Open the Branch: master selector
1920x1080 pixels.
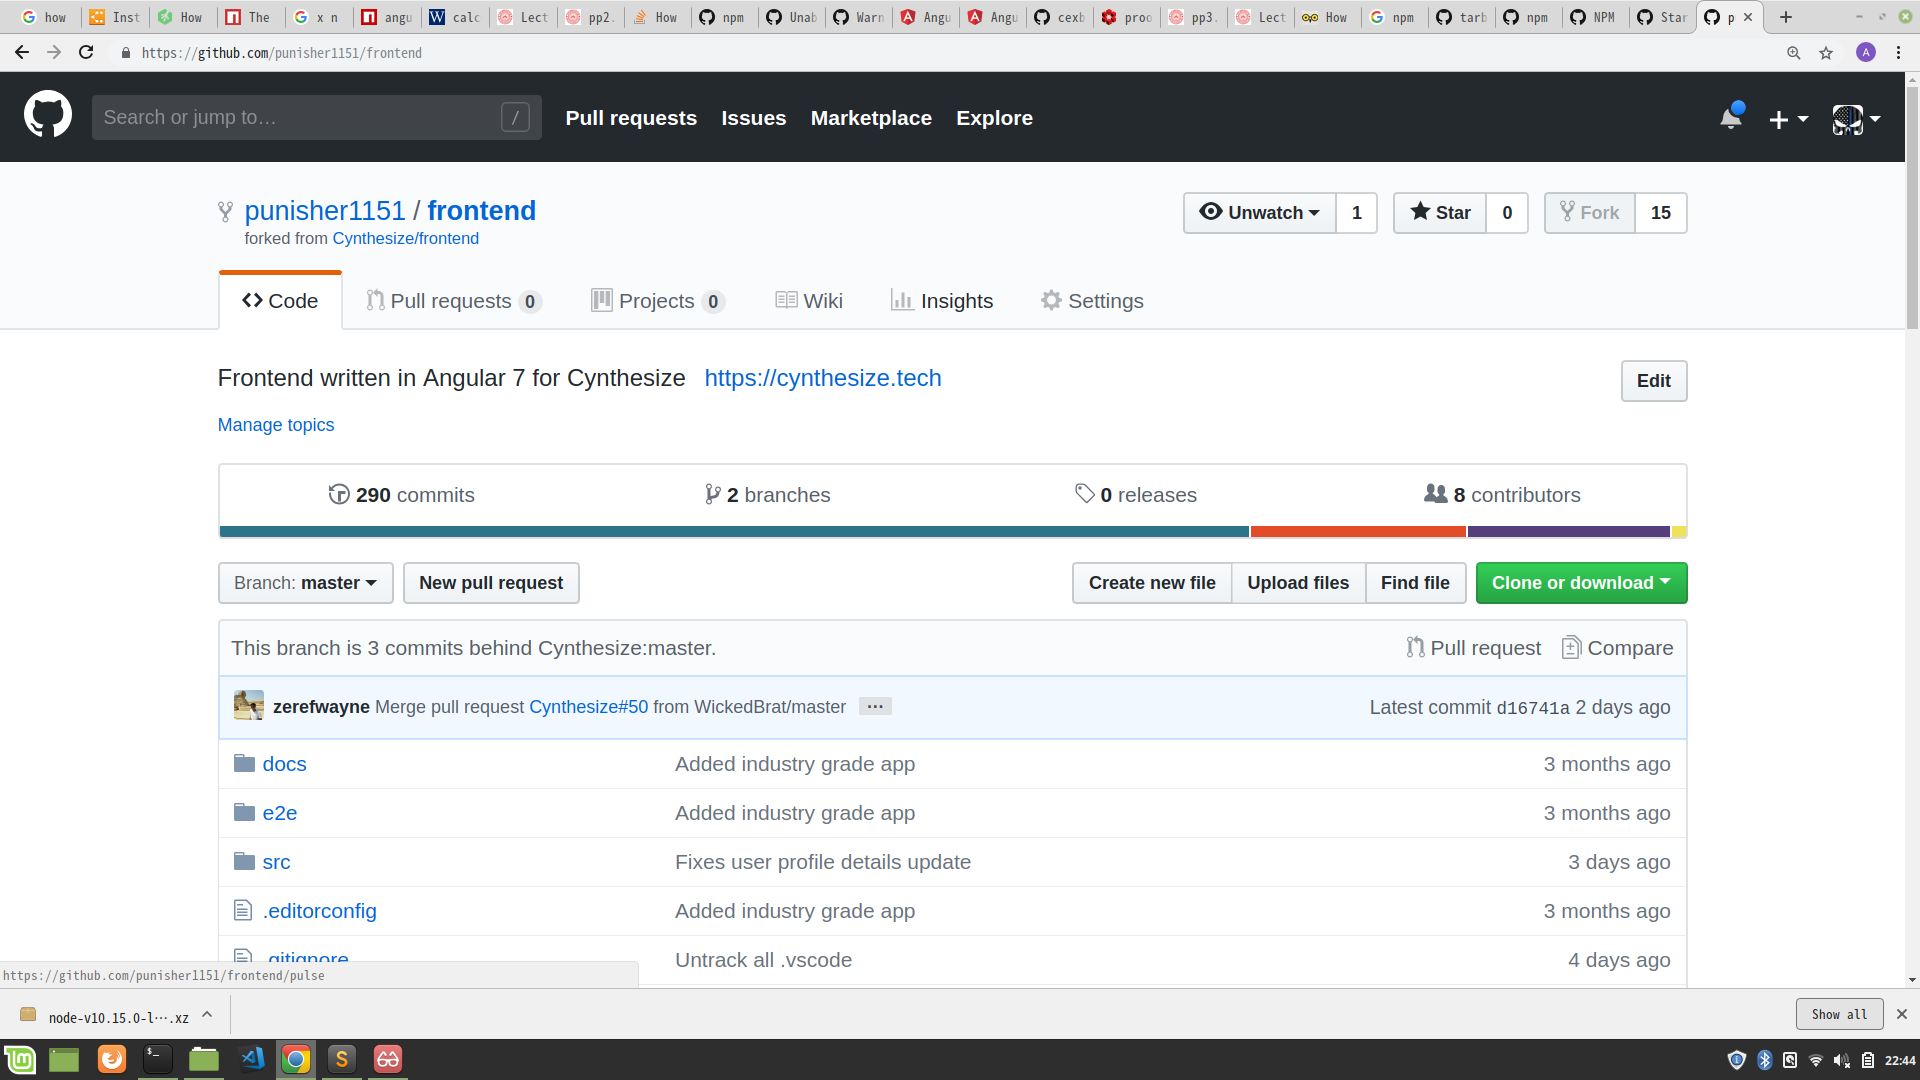click(305, 583)
